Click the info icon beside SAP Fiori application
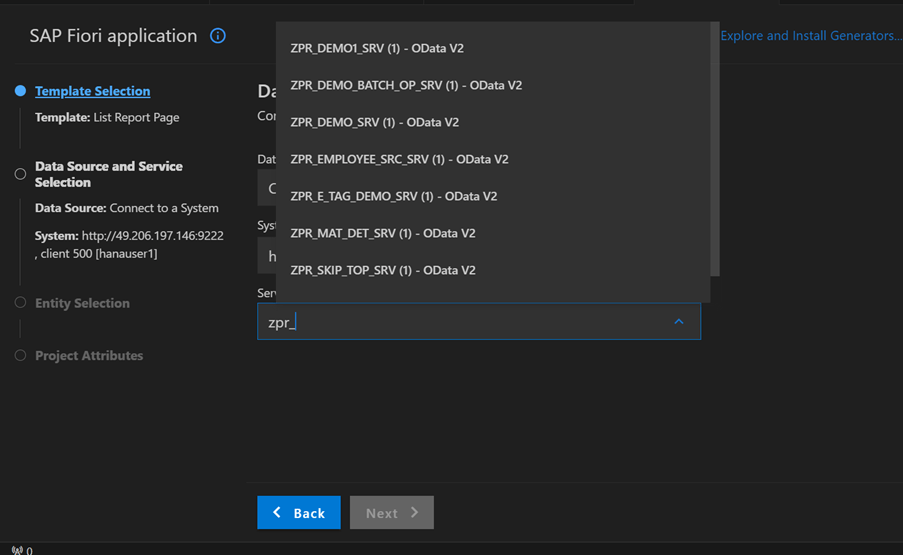 (218, 36)
